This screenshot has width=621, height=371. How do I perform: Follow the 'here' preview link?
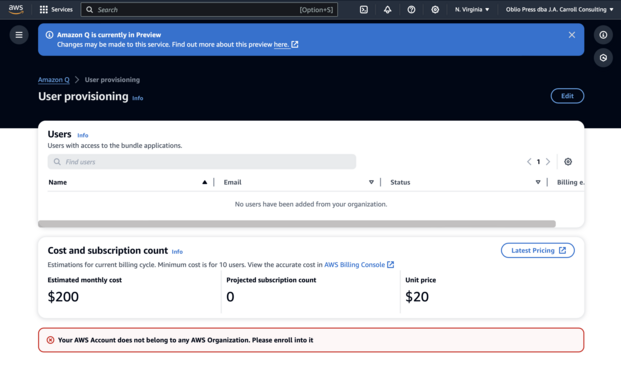pos(281,44)
